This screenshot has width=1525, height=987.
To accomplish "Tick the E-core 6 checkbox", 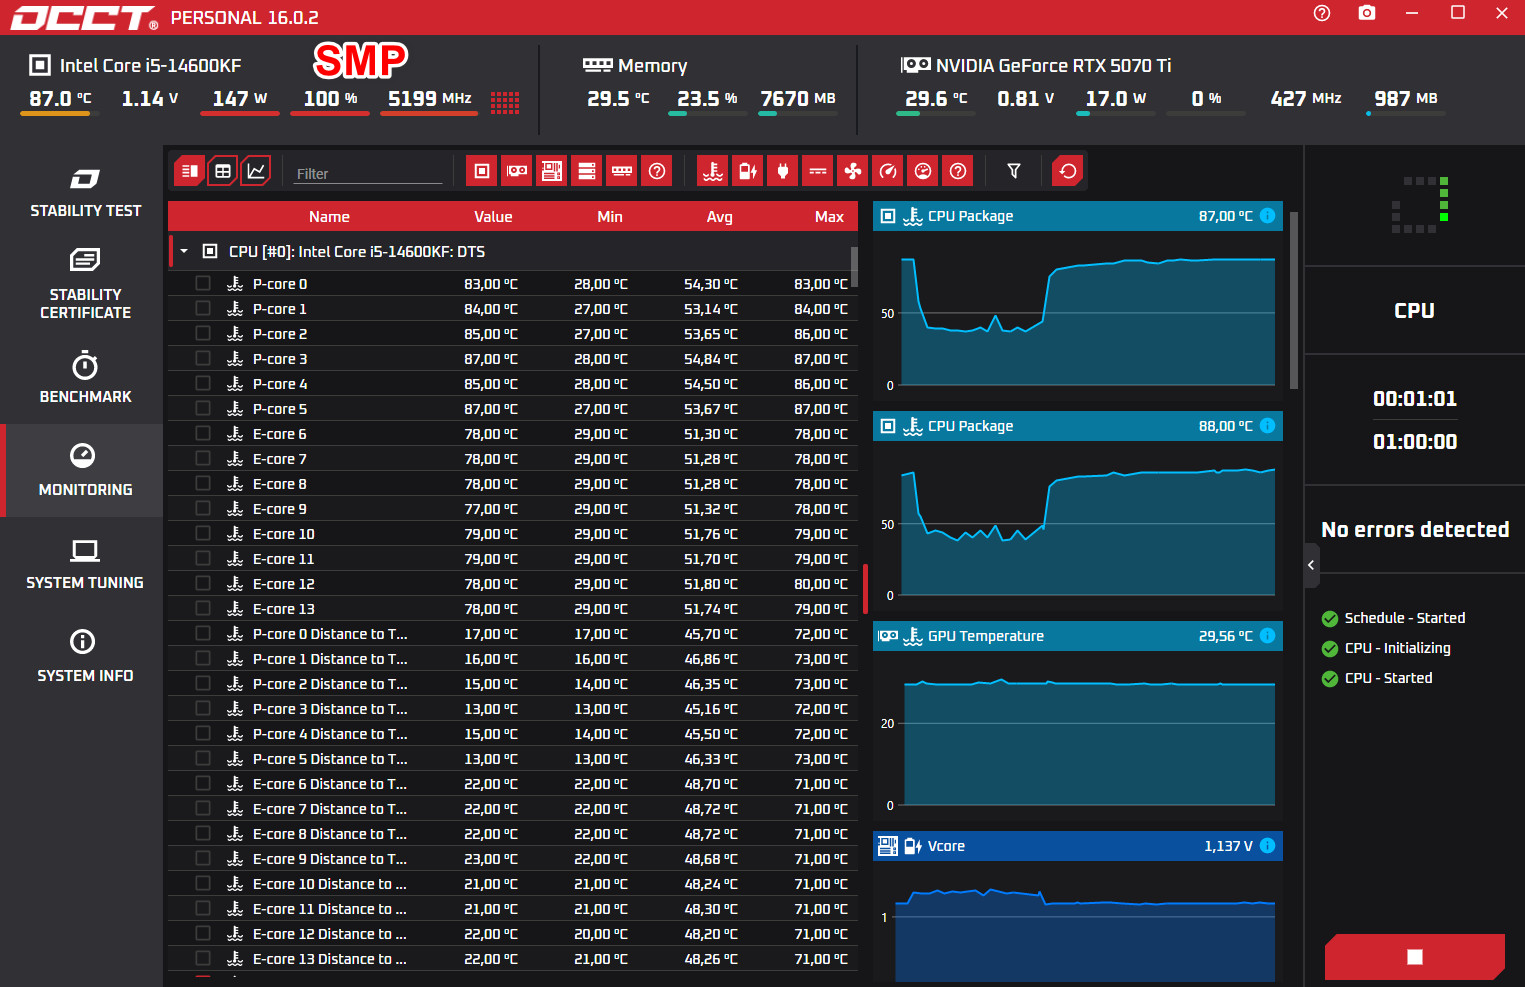I will (203, 433).
